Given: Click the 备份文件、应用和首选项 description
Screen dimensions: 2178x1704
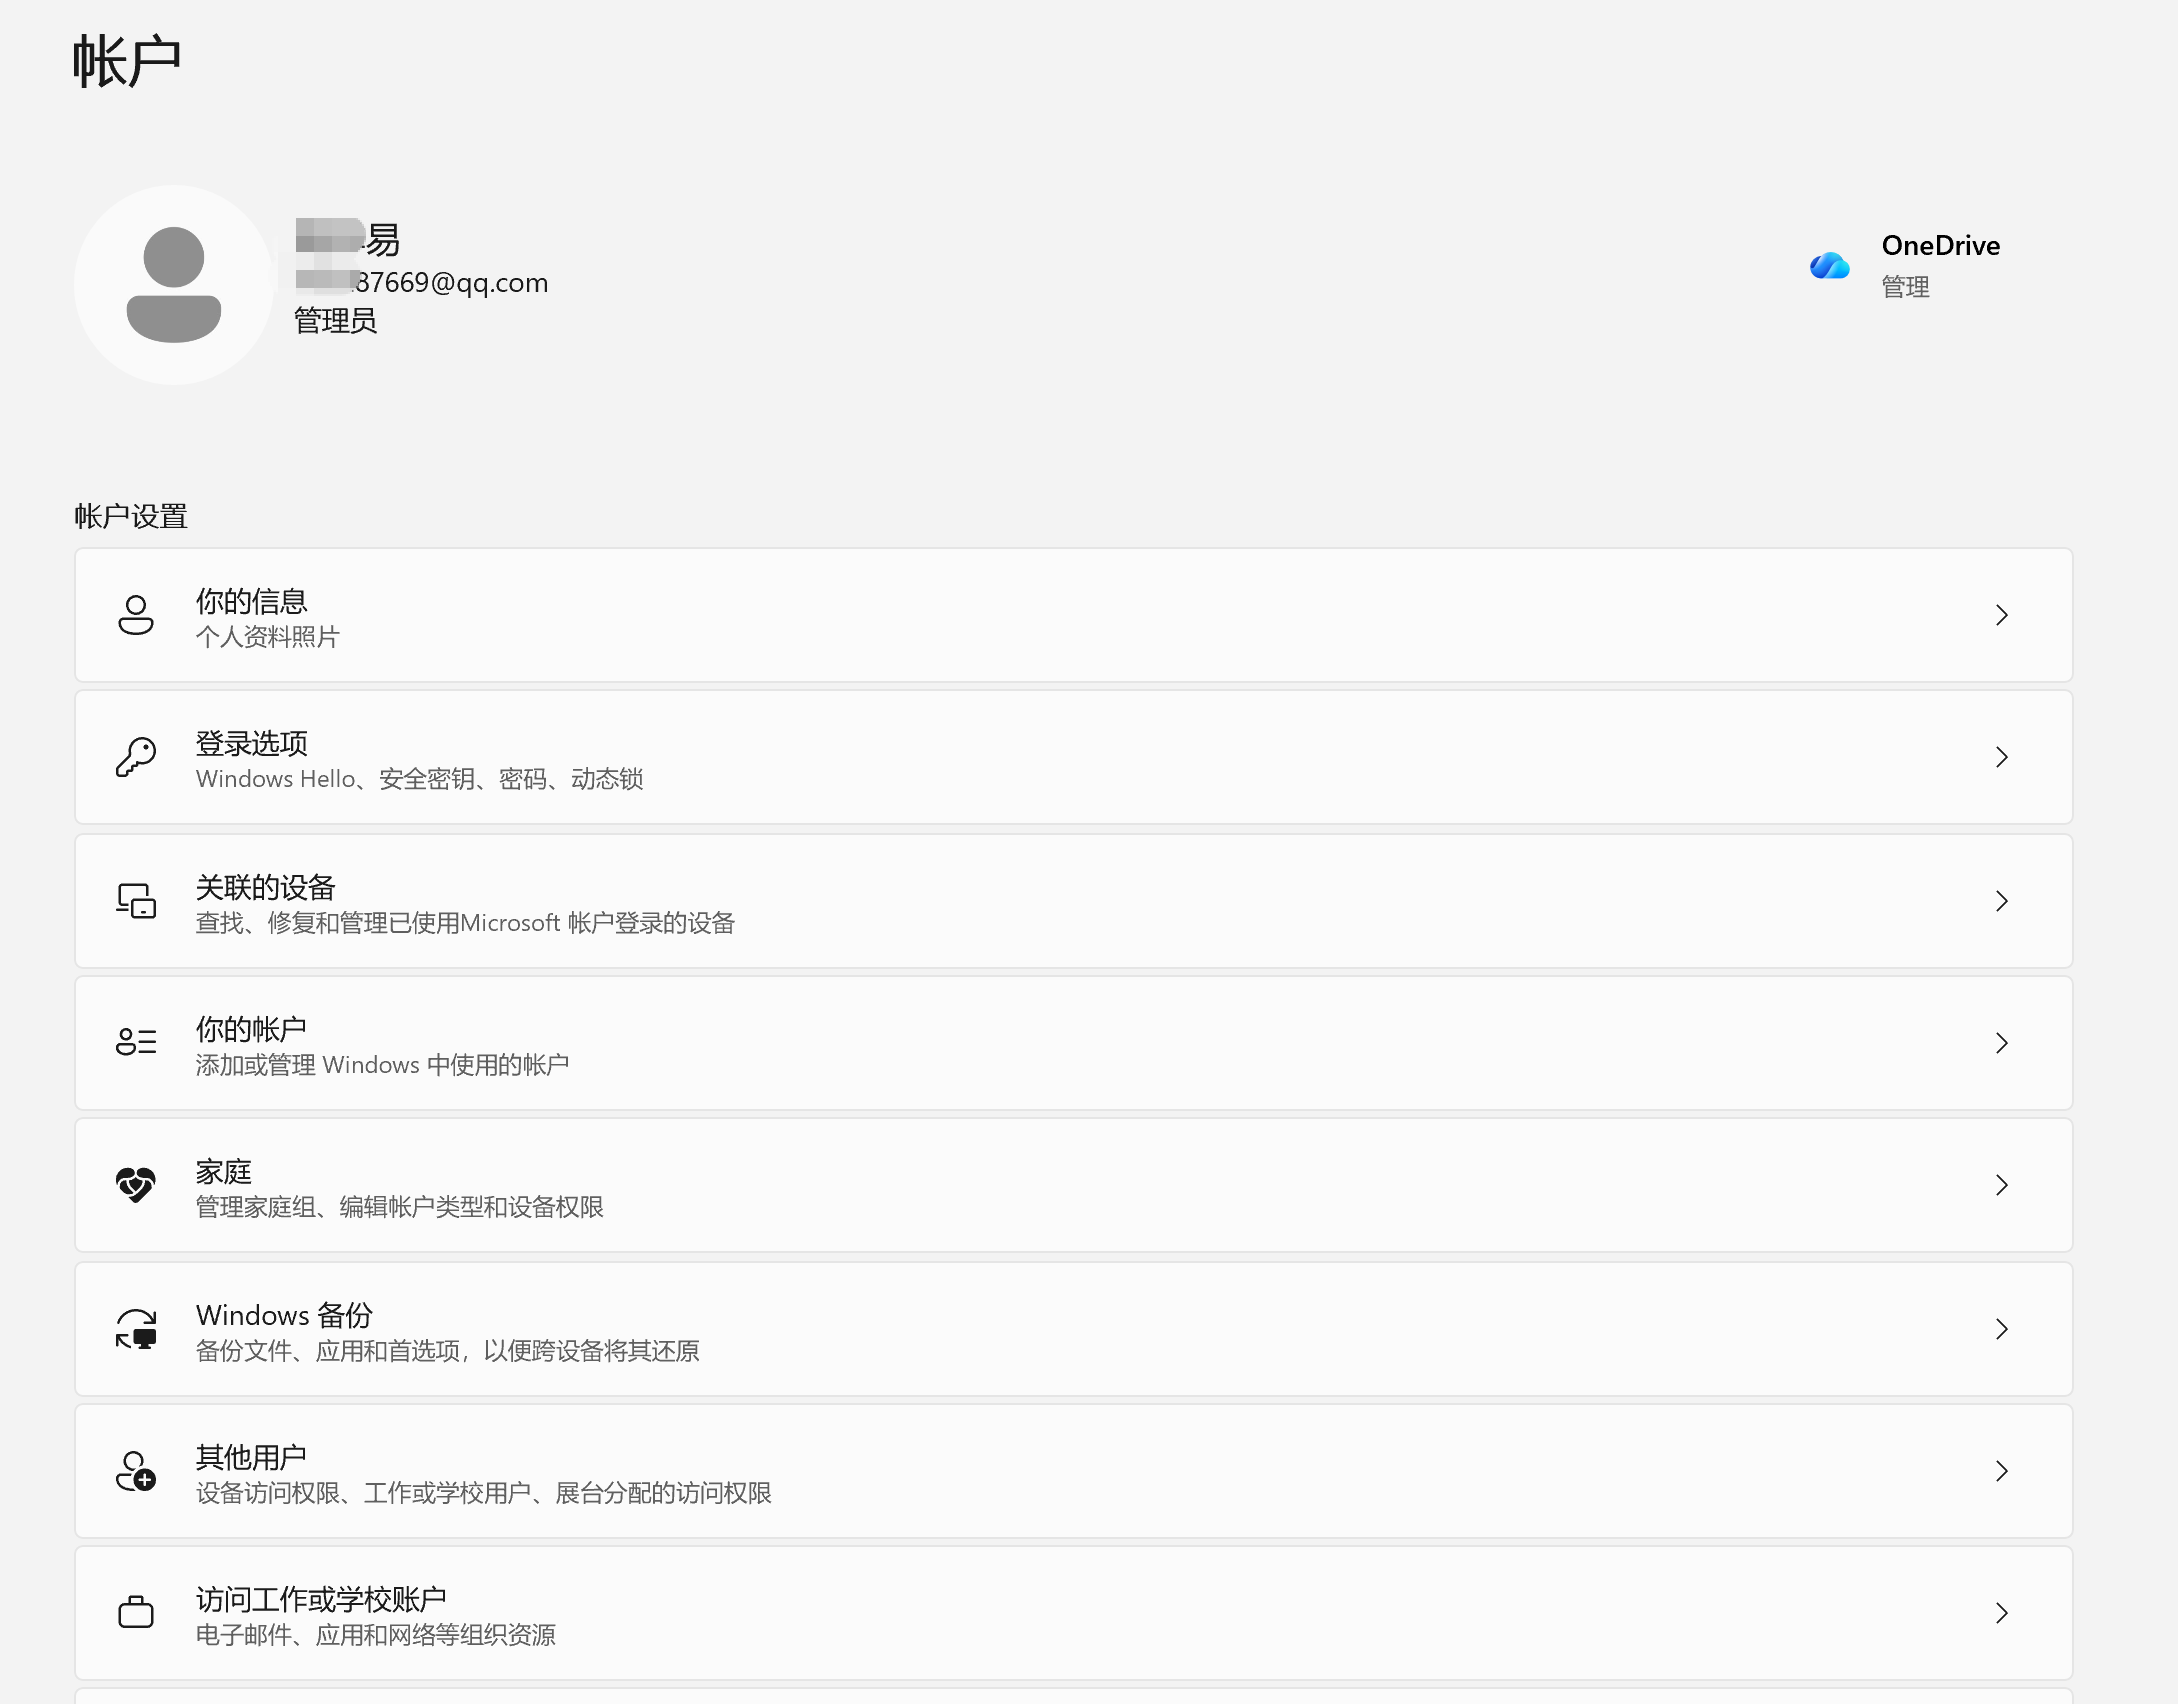Looking at the screenshot, I should (447, 1351).
